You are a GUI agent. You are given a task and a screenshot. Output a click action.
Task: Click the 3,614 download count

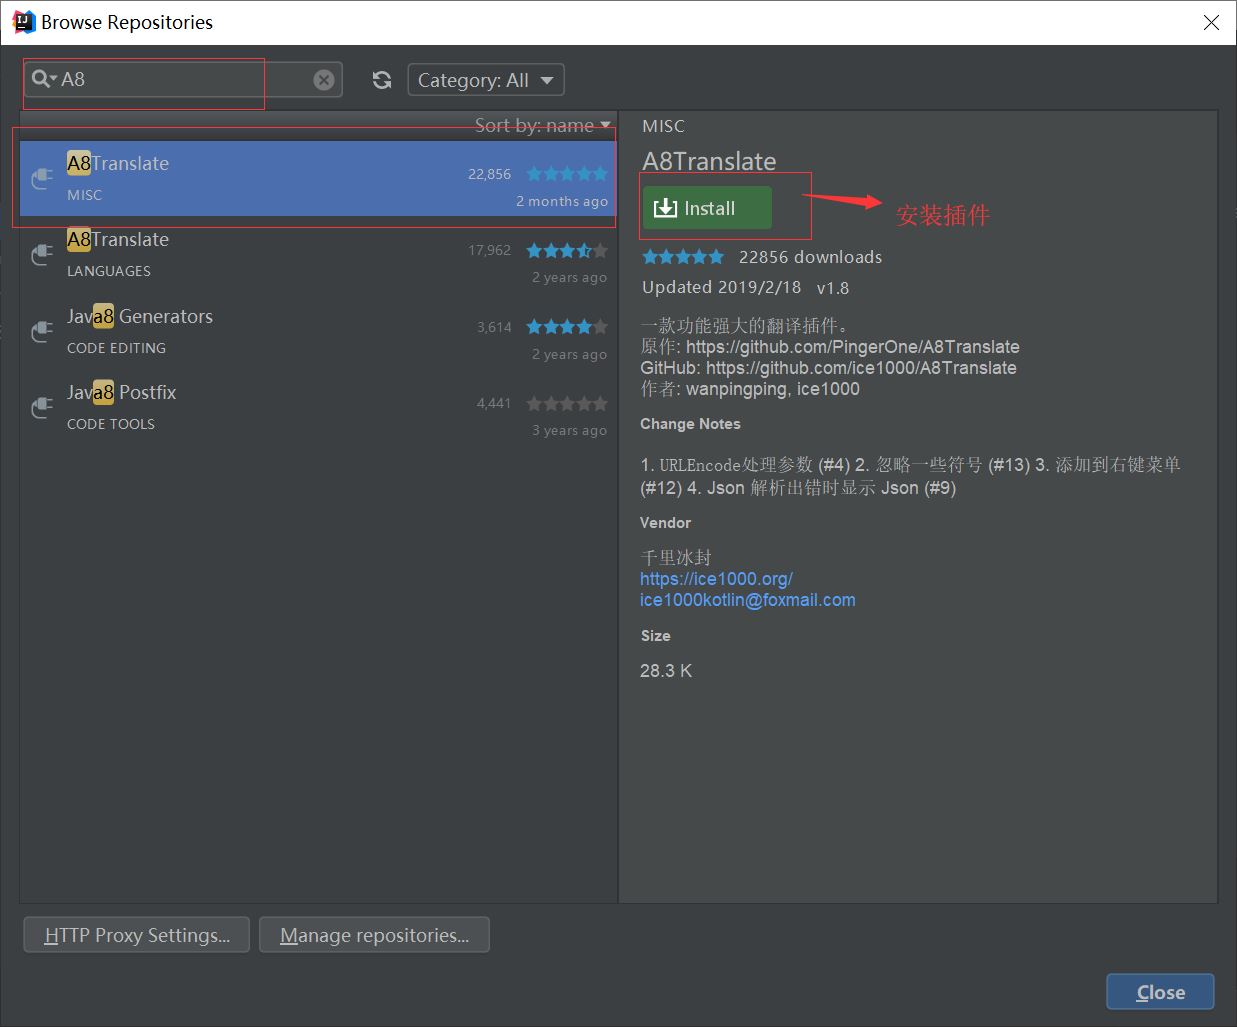pos(494,327)
